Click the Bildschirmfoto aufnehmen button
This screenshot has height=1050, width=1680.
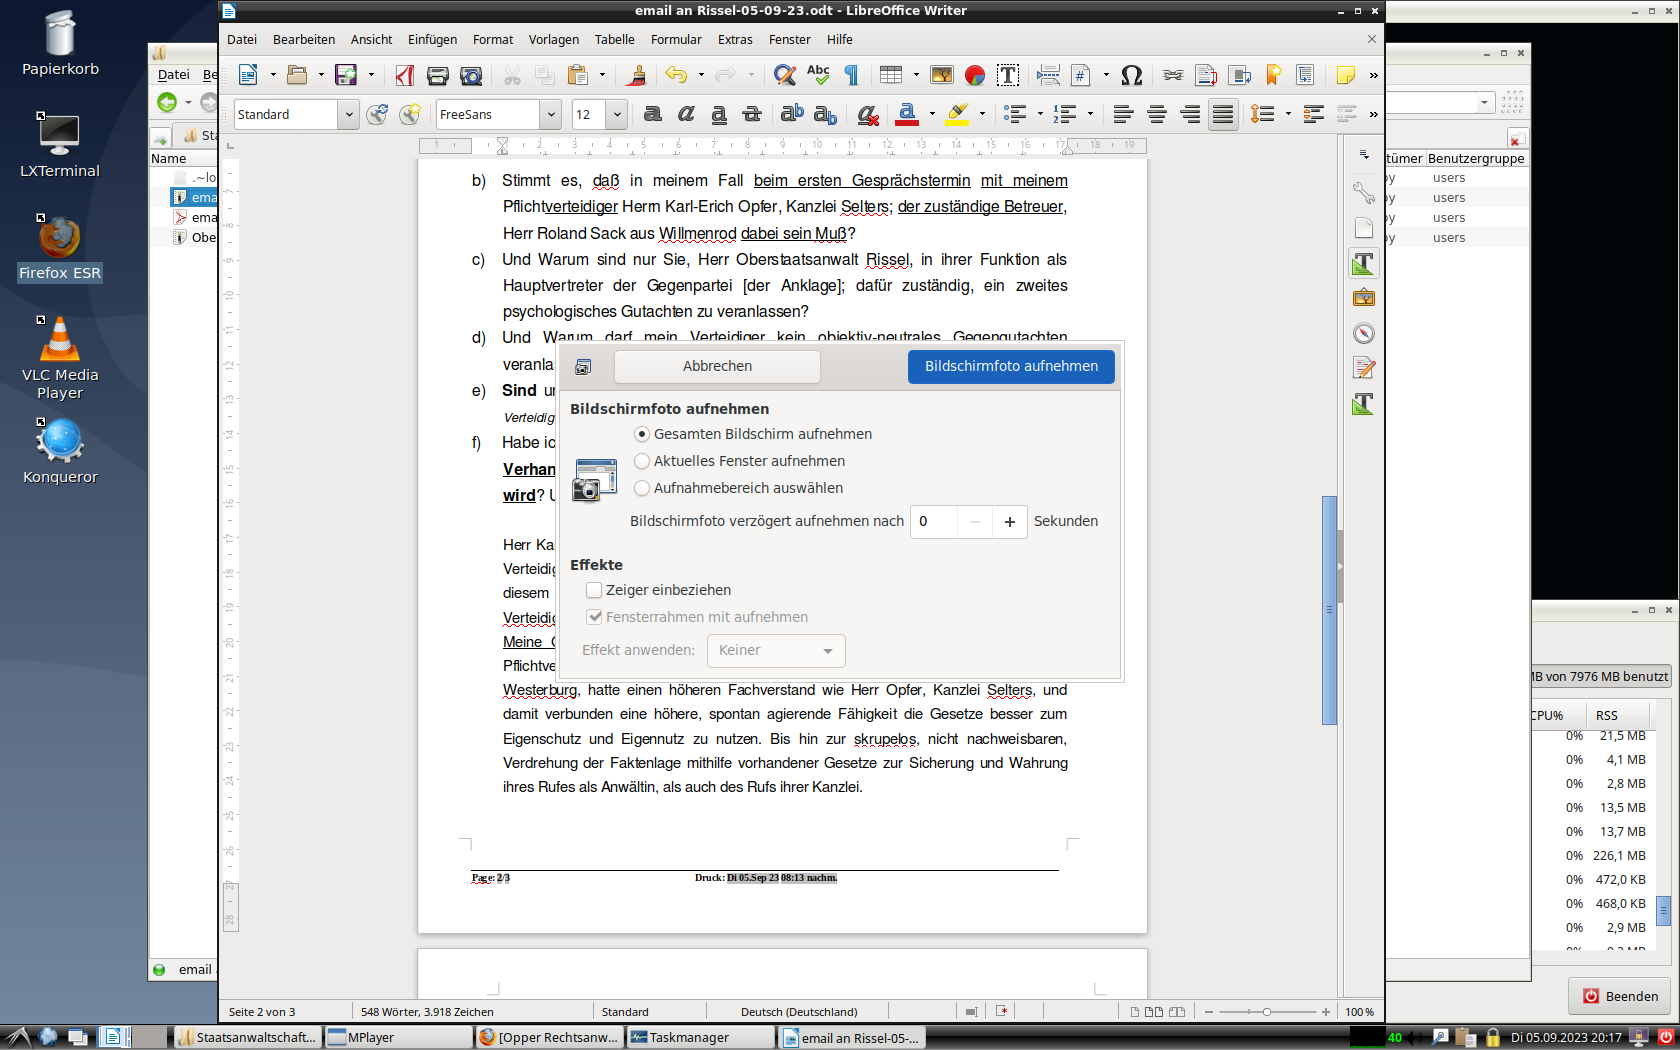click(1011, 366)
